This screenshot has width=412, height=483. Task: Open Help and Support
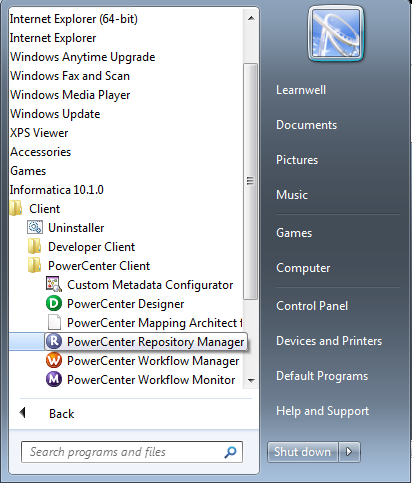[322, 411]
